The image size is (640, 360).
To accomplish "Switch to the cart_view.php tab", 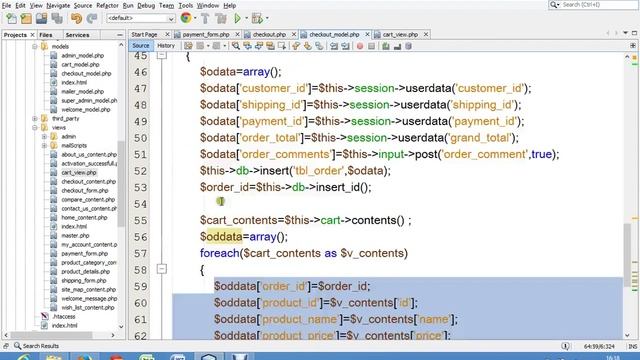I will click(400, 35).
